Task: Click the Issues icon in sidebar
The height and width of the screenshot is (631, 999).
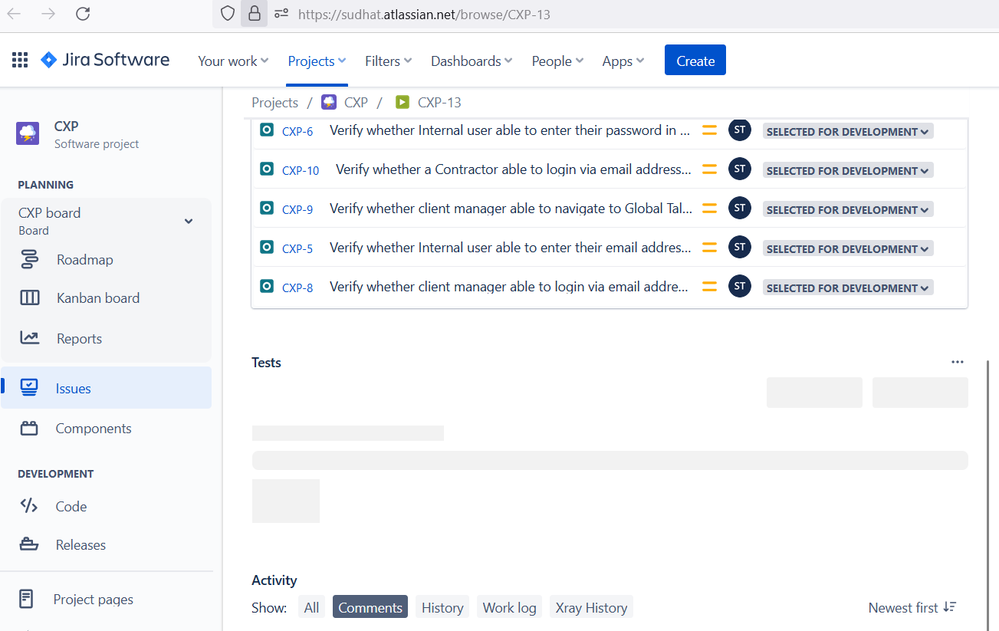Action: click(29, 388)
